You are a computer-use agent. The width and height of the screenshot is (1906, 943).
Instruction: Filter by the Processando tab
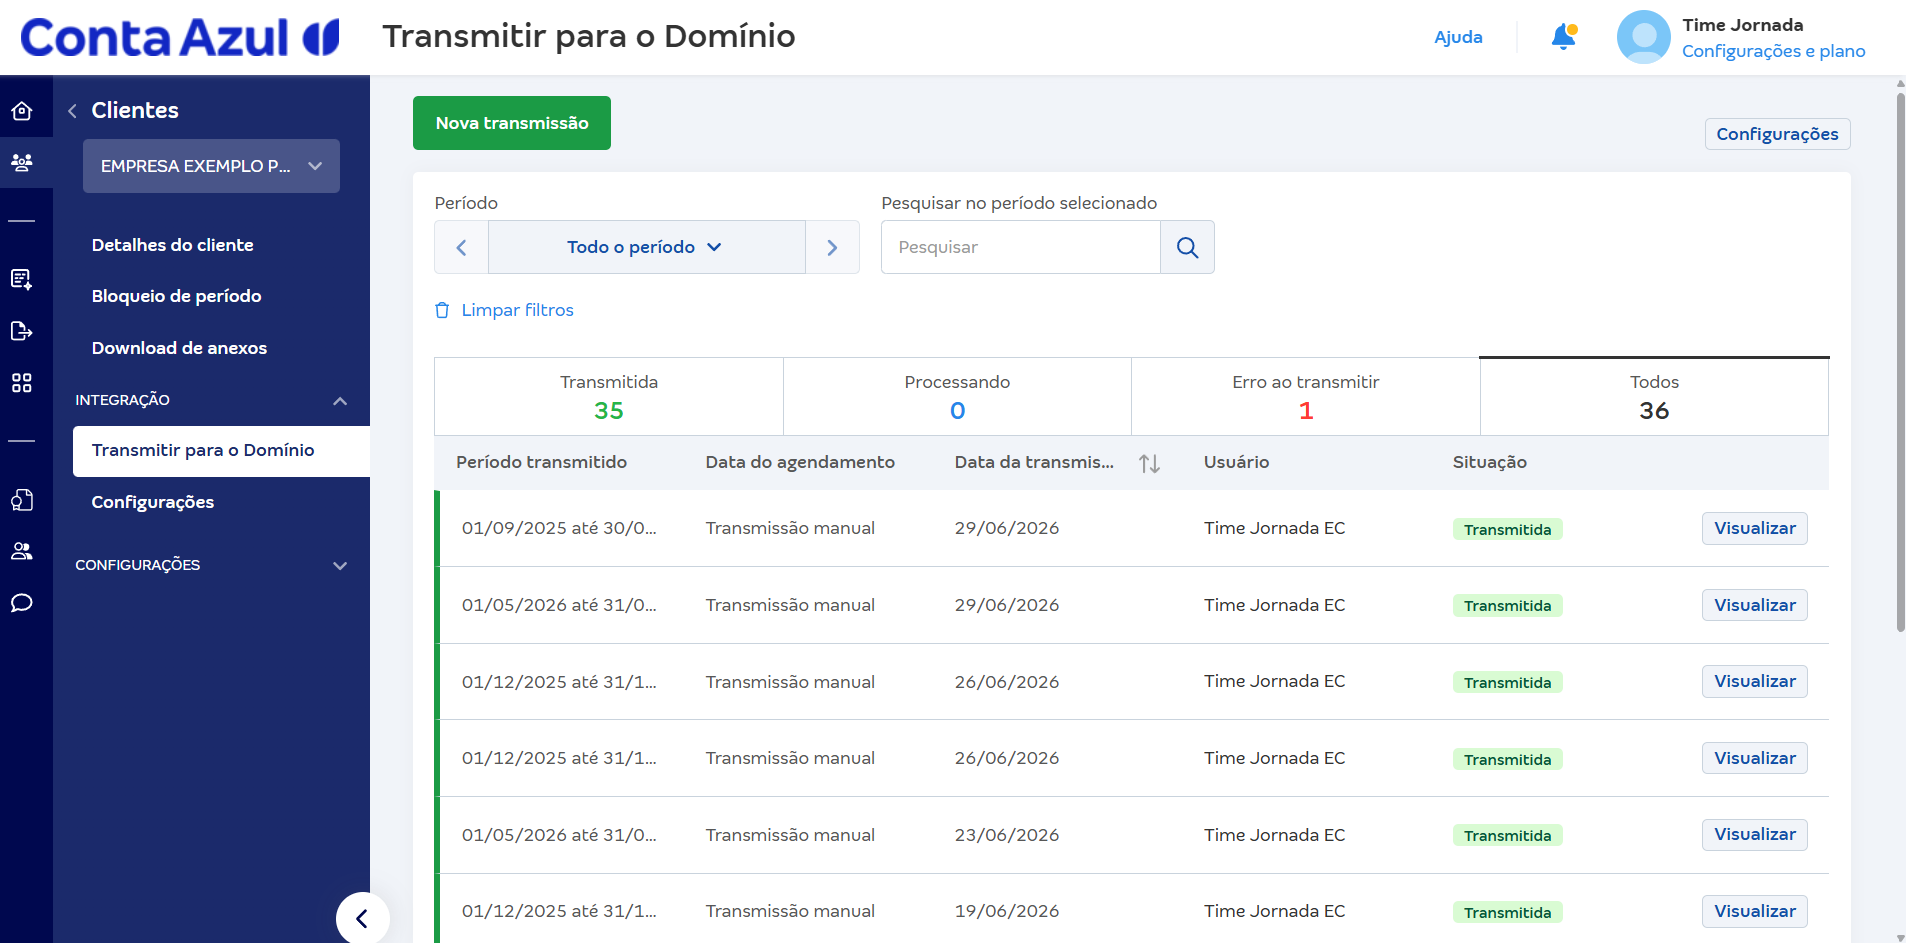[x=957, y=397]
